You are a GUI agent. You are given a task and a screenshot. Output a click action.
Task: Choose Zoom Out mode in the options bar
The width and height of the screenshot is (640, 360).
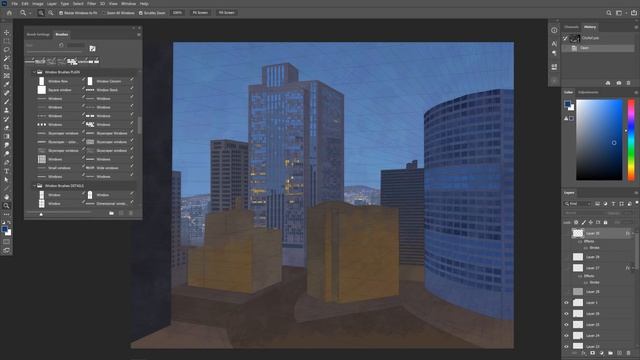[x=51, y=13]
